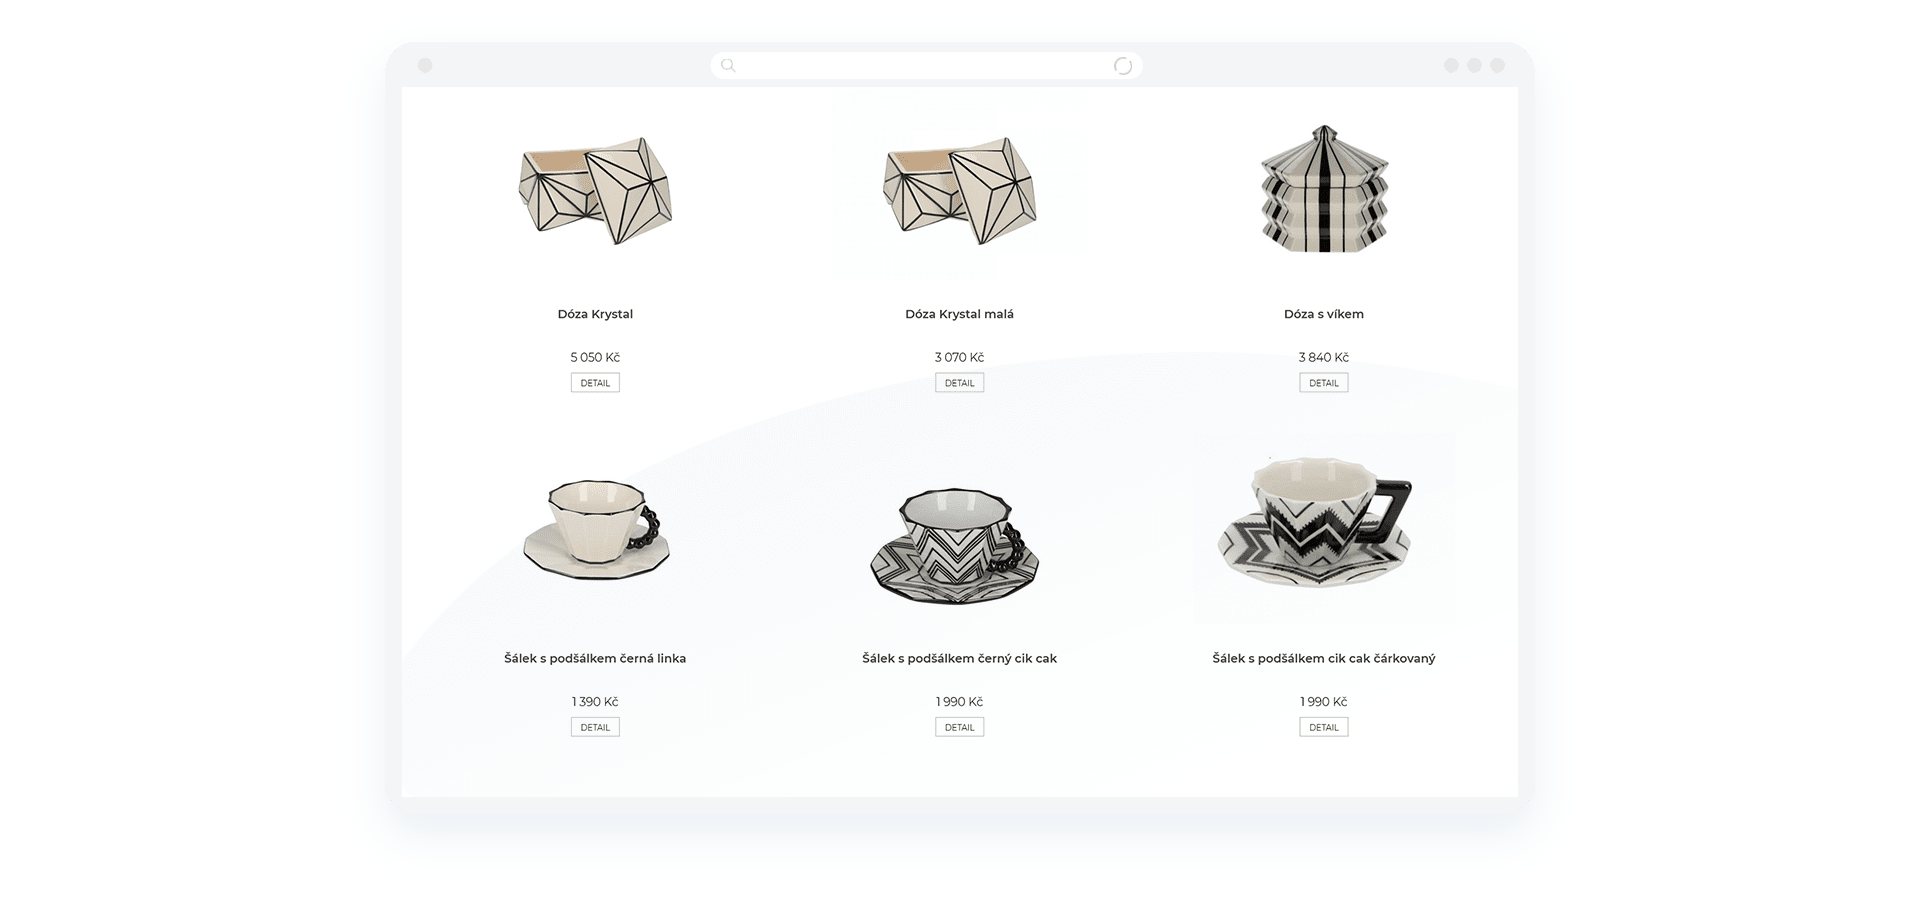
Task: Select the Dóza Krystal product title
Action: (x=595, y=314)
